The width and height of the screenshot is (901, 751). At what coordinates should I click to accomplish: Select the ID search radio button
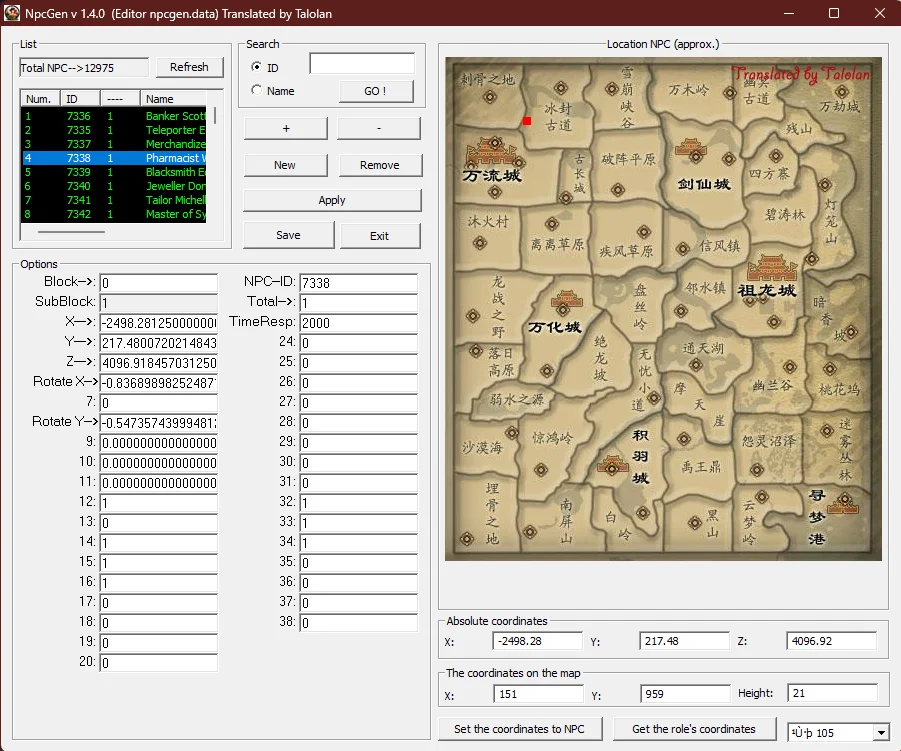tap(256, 67)
